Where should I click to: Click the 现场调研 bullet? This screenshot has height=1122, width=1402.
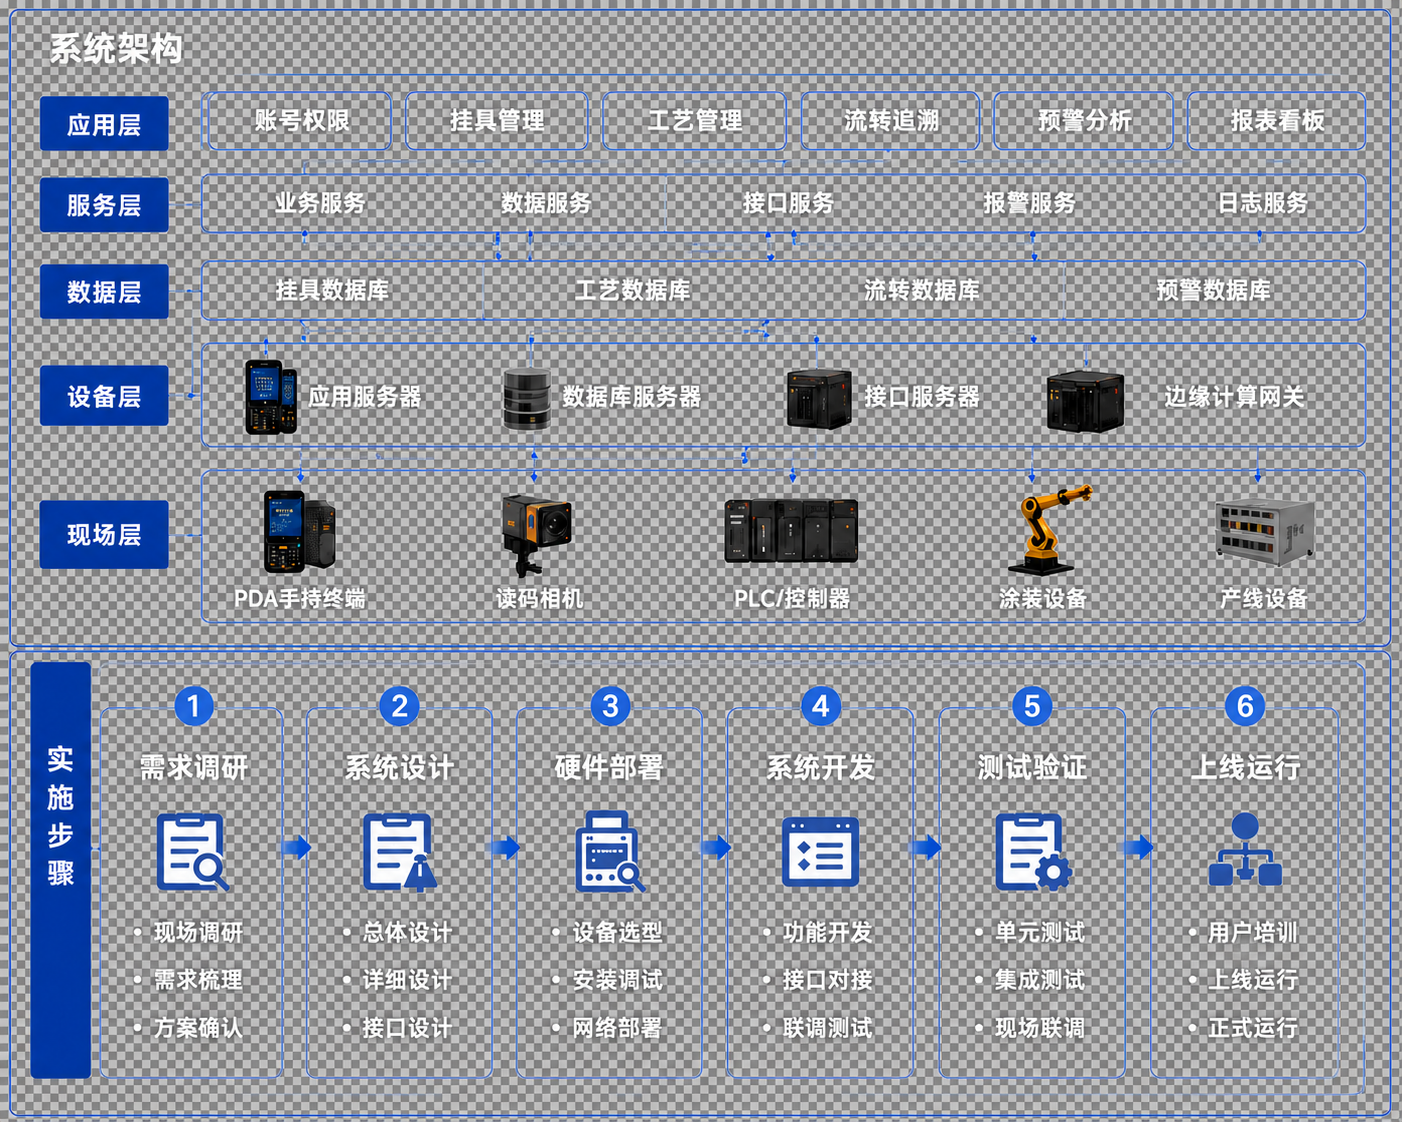click(x=198, y=933)
